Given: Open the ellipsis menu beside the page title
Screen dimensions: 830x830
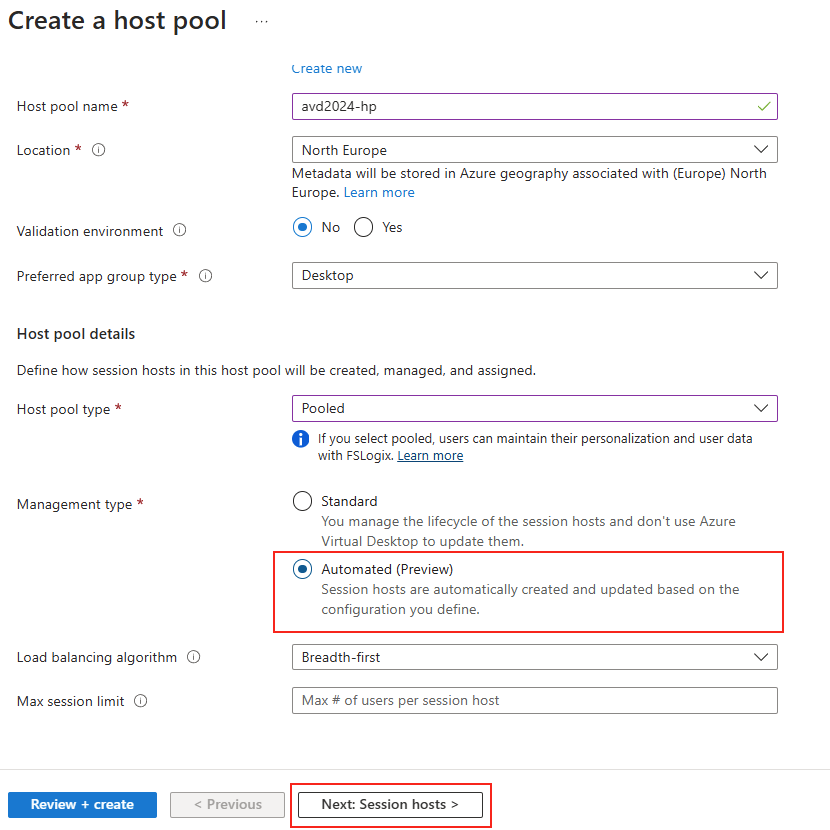Looking at the screenshot, I should 261,22.
